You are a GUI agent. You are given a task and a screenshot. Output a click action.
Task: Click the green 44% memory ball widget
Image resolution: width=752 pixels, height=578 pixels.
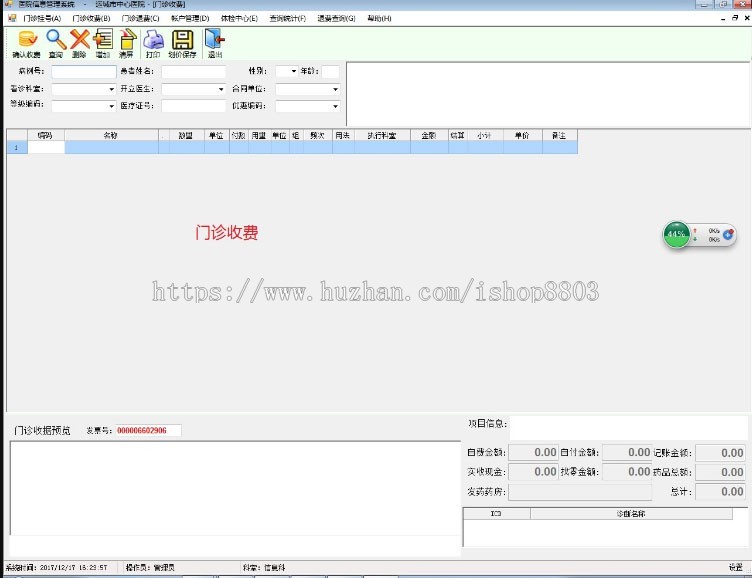(676, 234)
